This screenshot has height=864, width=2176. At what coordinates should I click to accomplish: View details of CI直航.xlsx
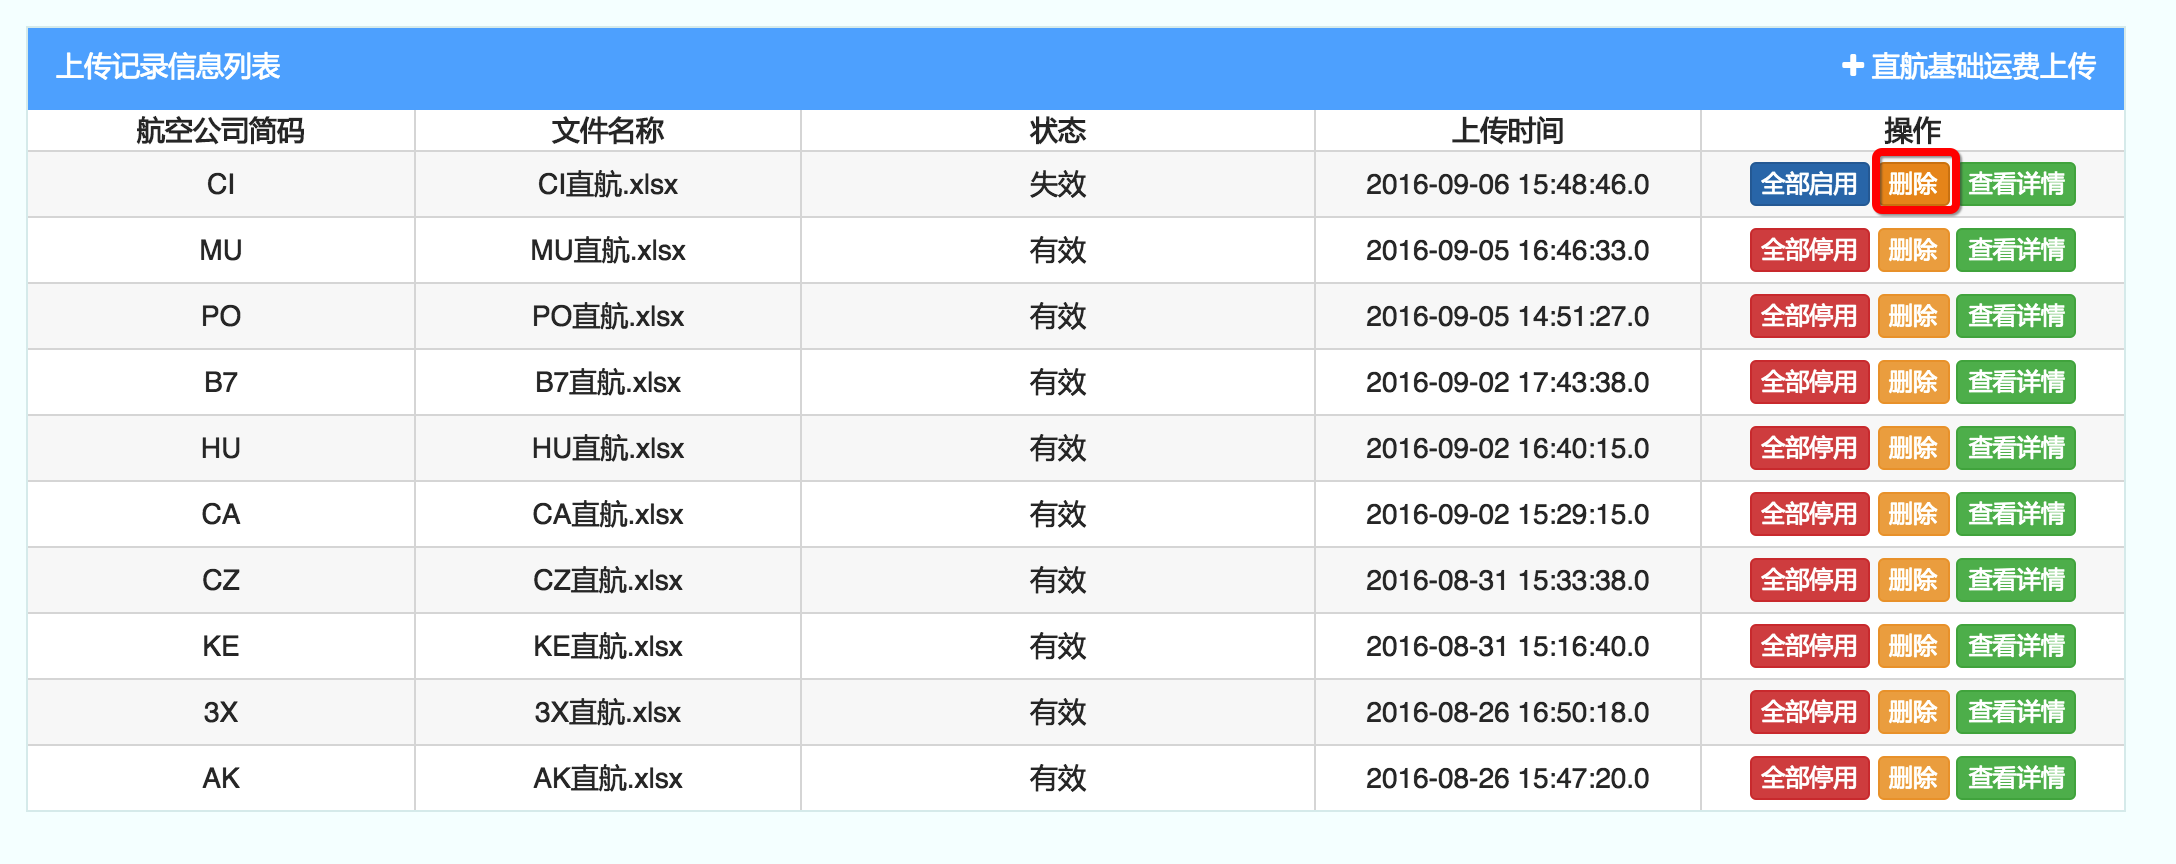(x=2015, y=184)
